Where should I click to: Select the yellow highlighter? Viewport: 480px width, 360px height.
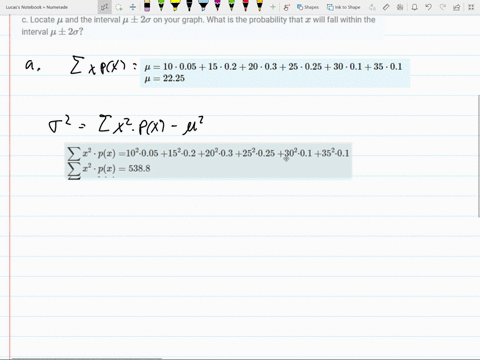coord(175,6)
